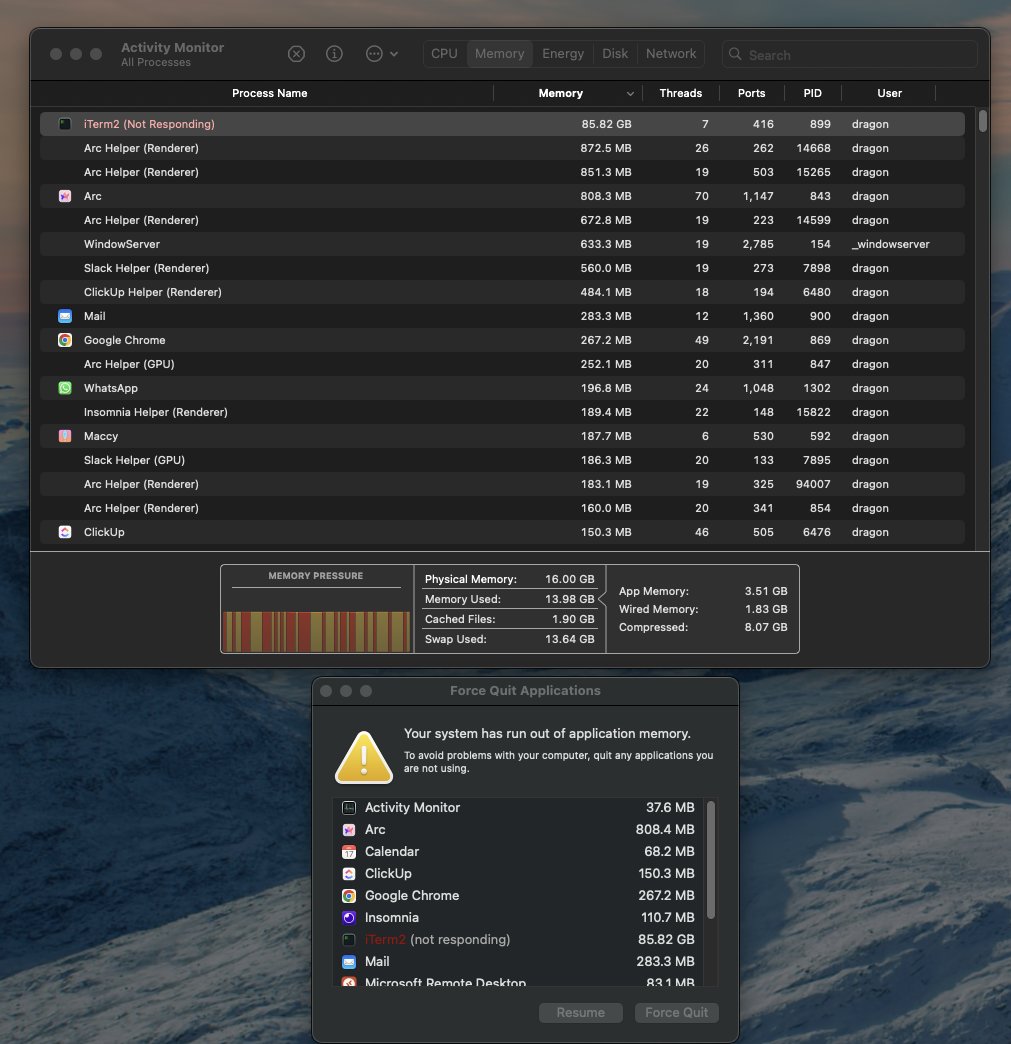Switch to the Energy tab
This screenshot has width=1011, height=1044.
(x=563, y=54)
